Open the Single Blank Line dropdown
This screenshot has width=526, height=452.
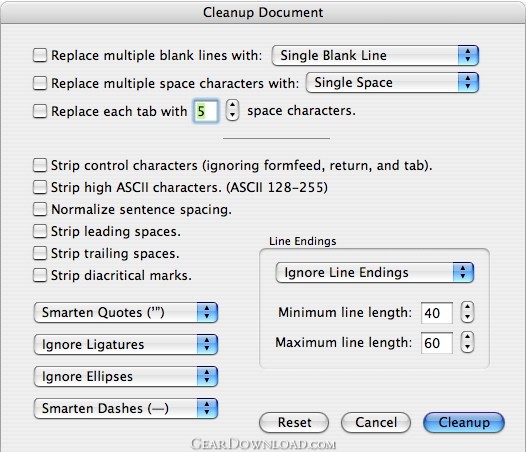pos(375,55)
